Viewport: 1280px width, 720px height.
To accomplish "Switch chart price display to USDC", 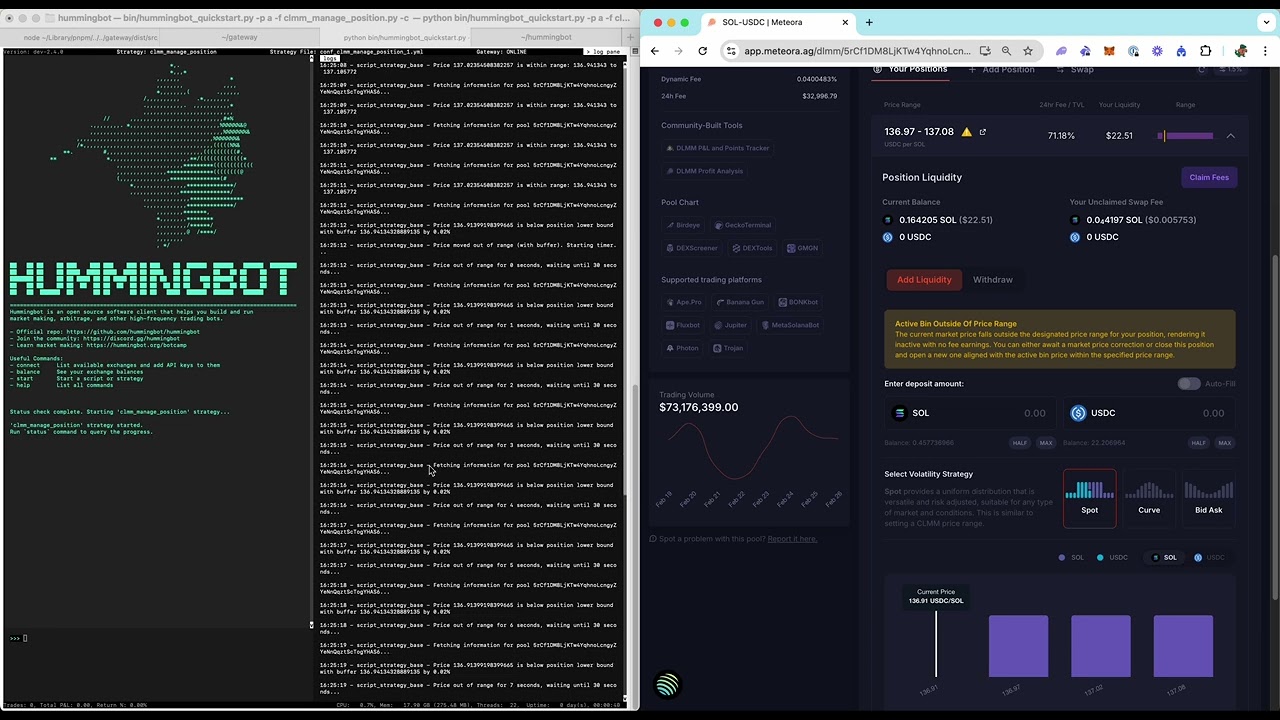I will [1209, 557].
